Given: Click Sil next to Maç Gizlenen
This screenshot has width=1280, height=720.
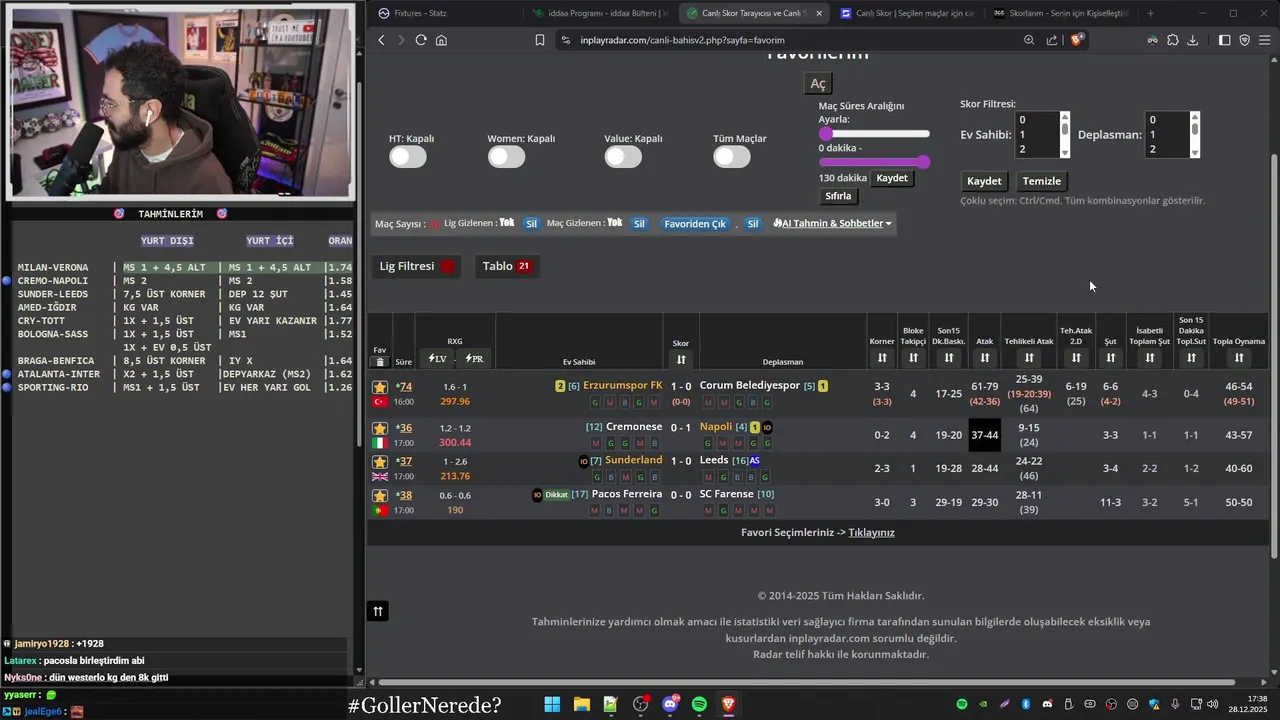Looking at the screenshot, I should pyautogui.click(x=639, y=224).
